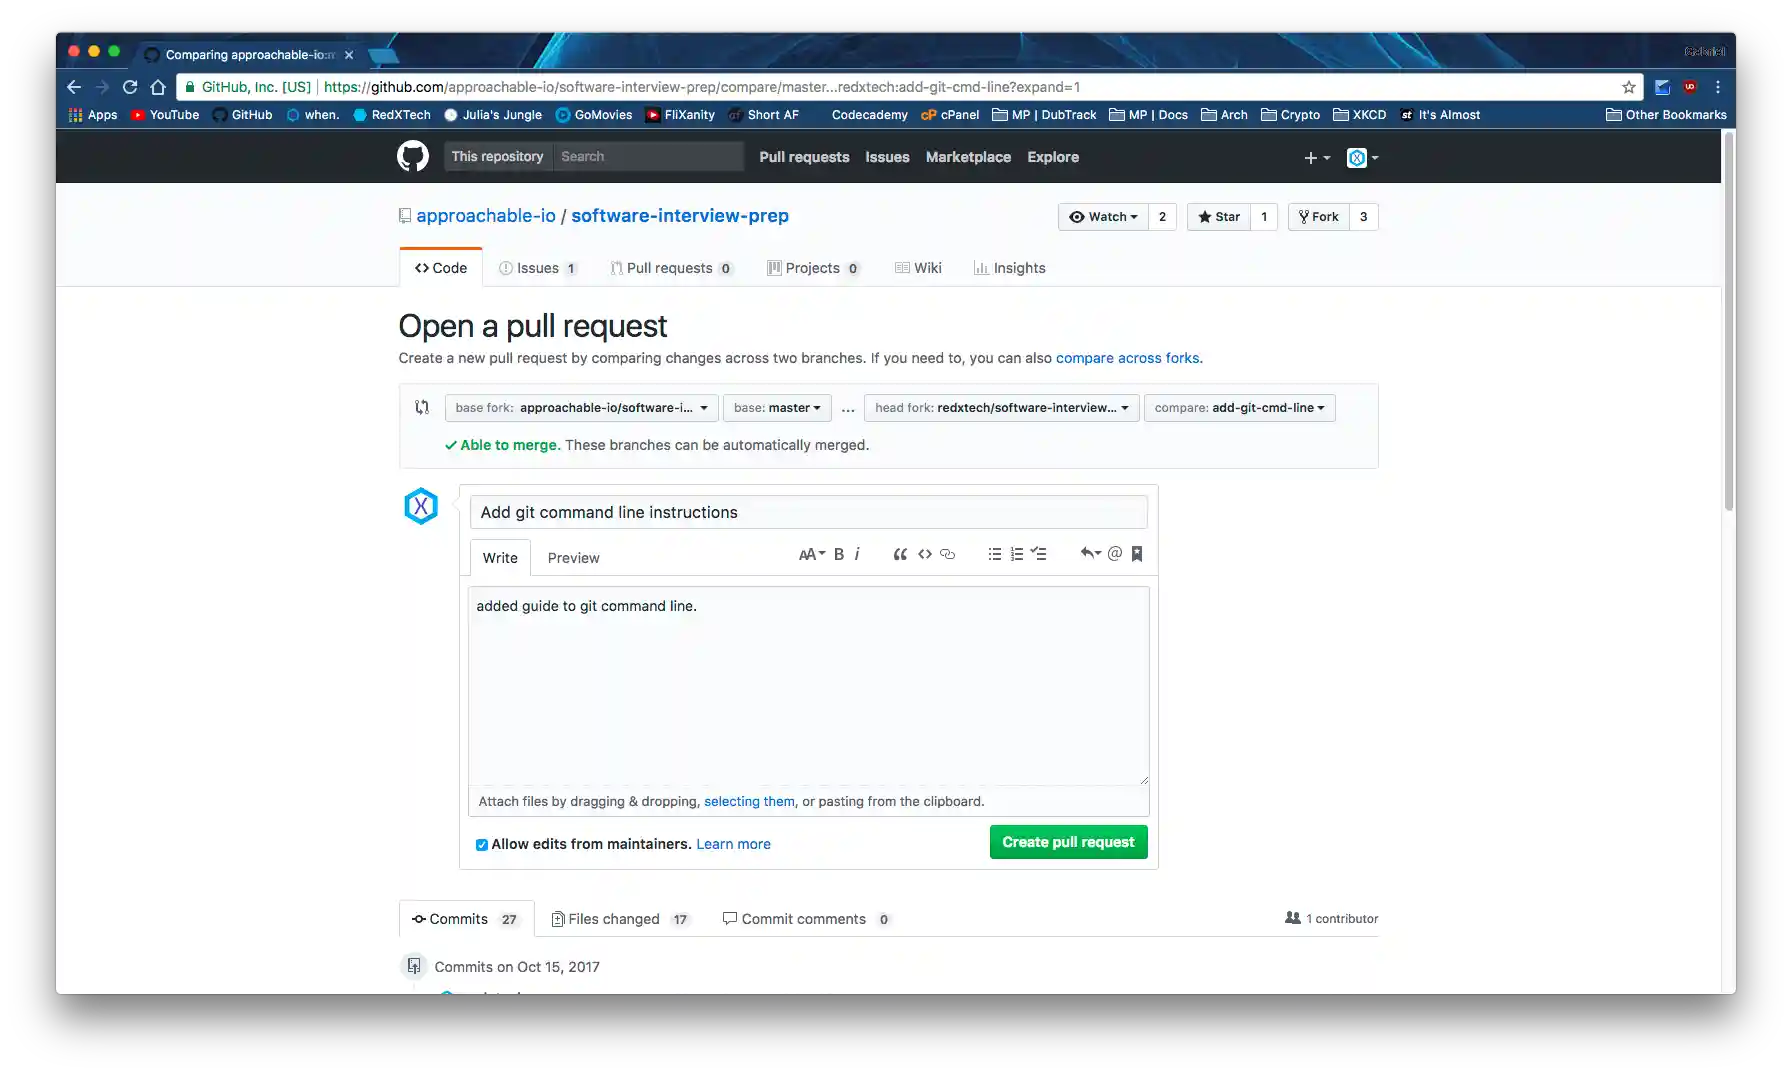Screen dimensions: 1792x1074
Task: Open the Learn more link
Action: (x=733, y=844)
